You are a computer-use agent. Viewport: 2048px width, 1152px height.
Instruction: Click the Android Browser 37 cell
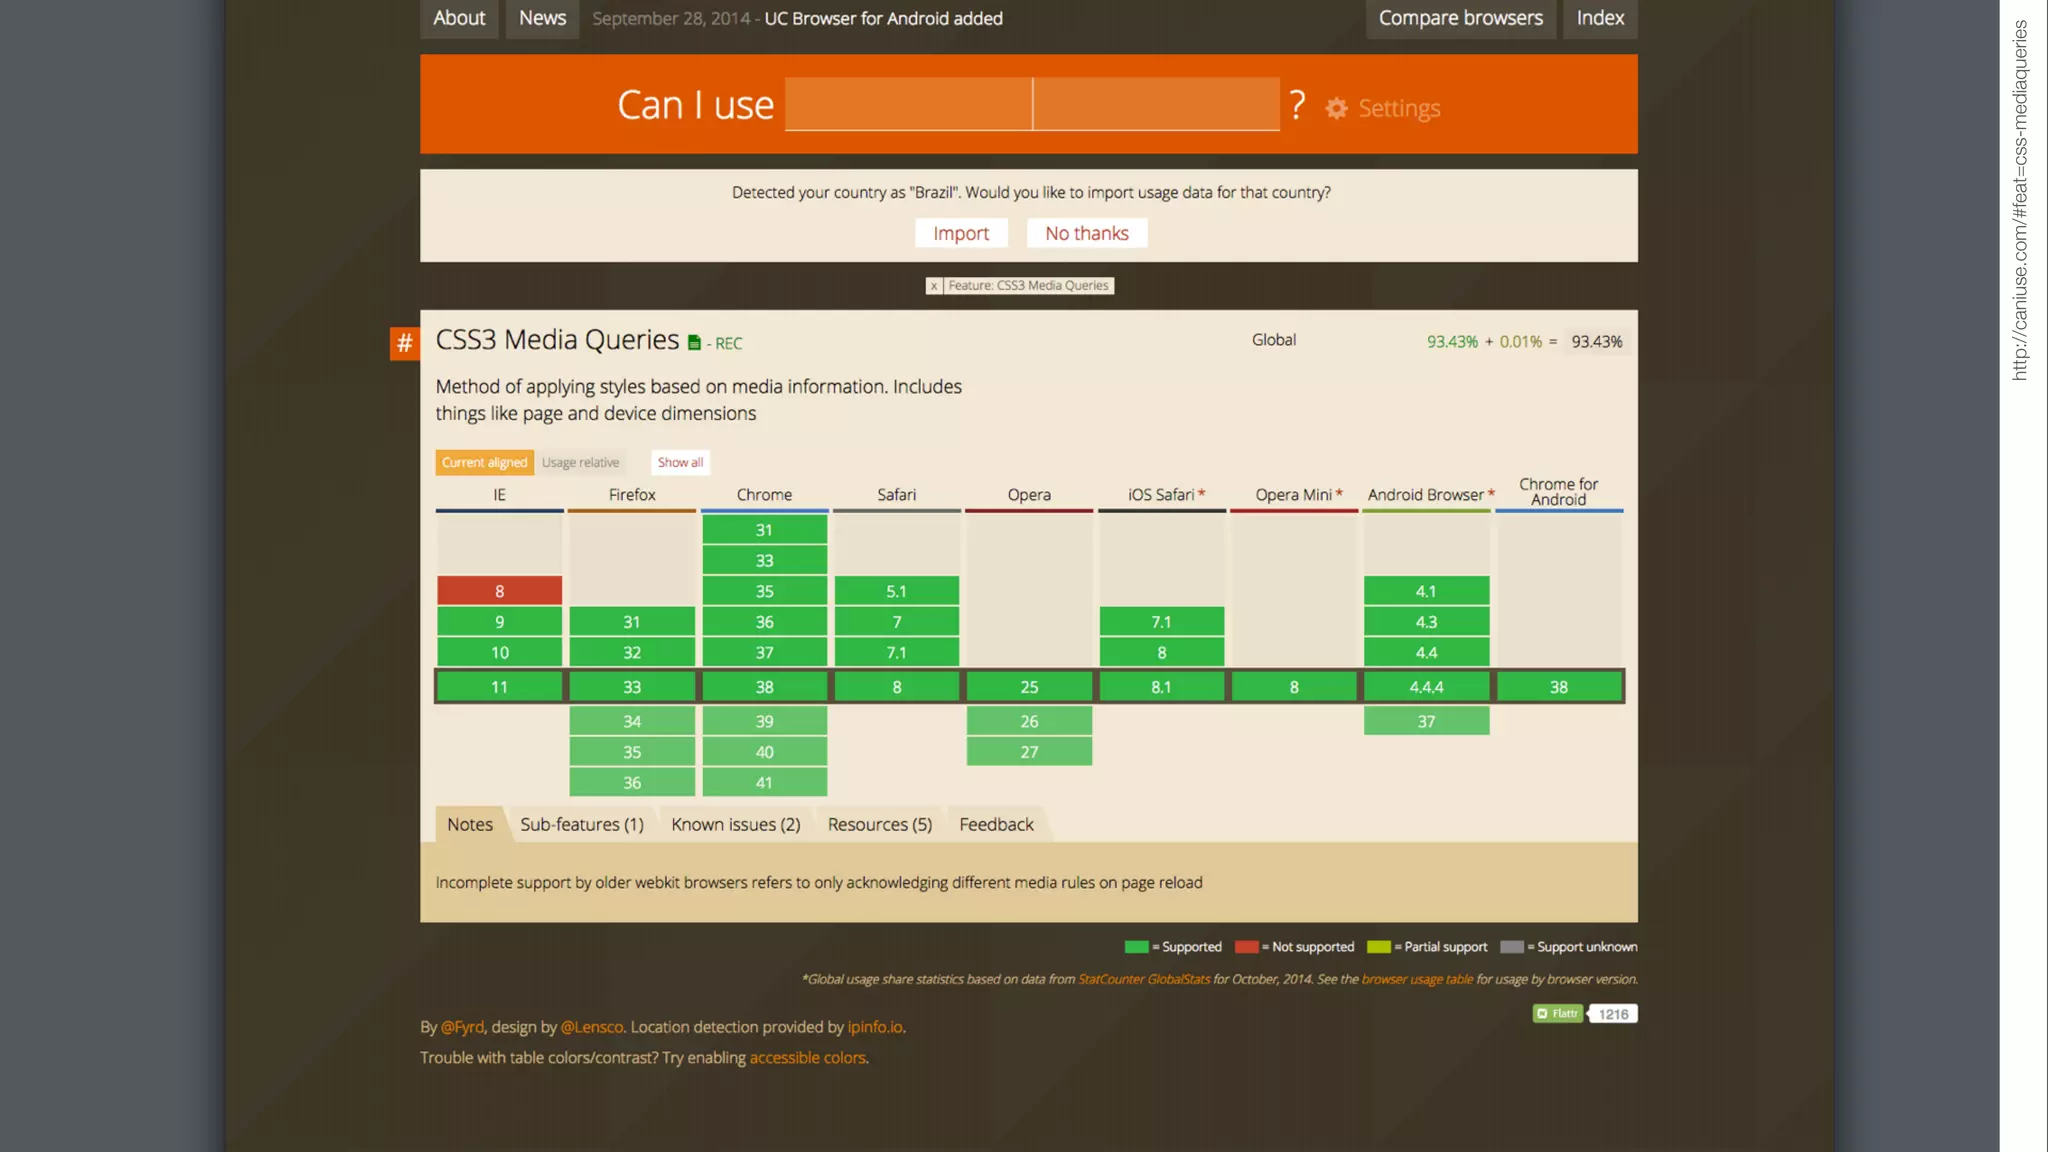(1426, 721)
